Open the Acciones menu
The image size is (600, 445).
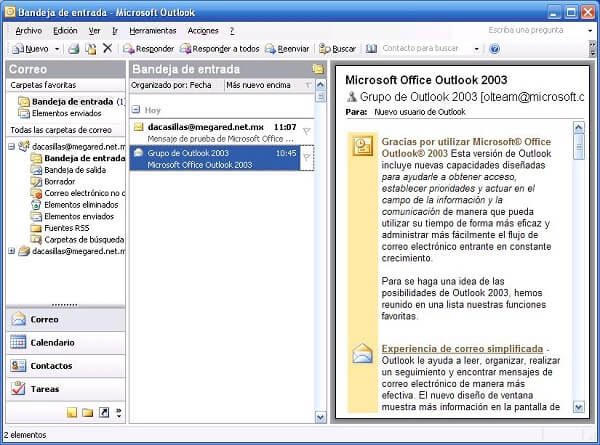[203, 31]
